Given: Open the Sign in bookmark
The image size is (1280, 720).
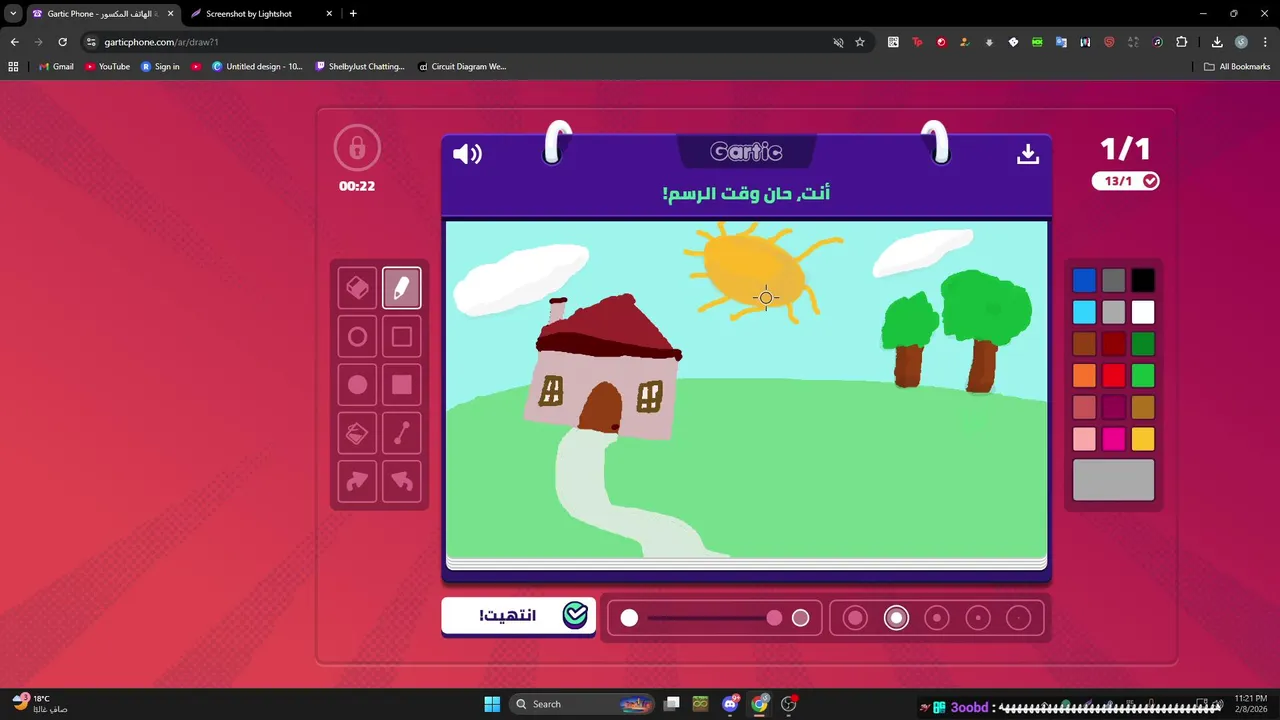Looking at the screenshot, I should (x=160, y=66).
